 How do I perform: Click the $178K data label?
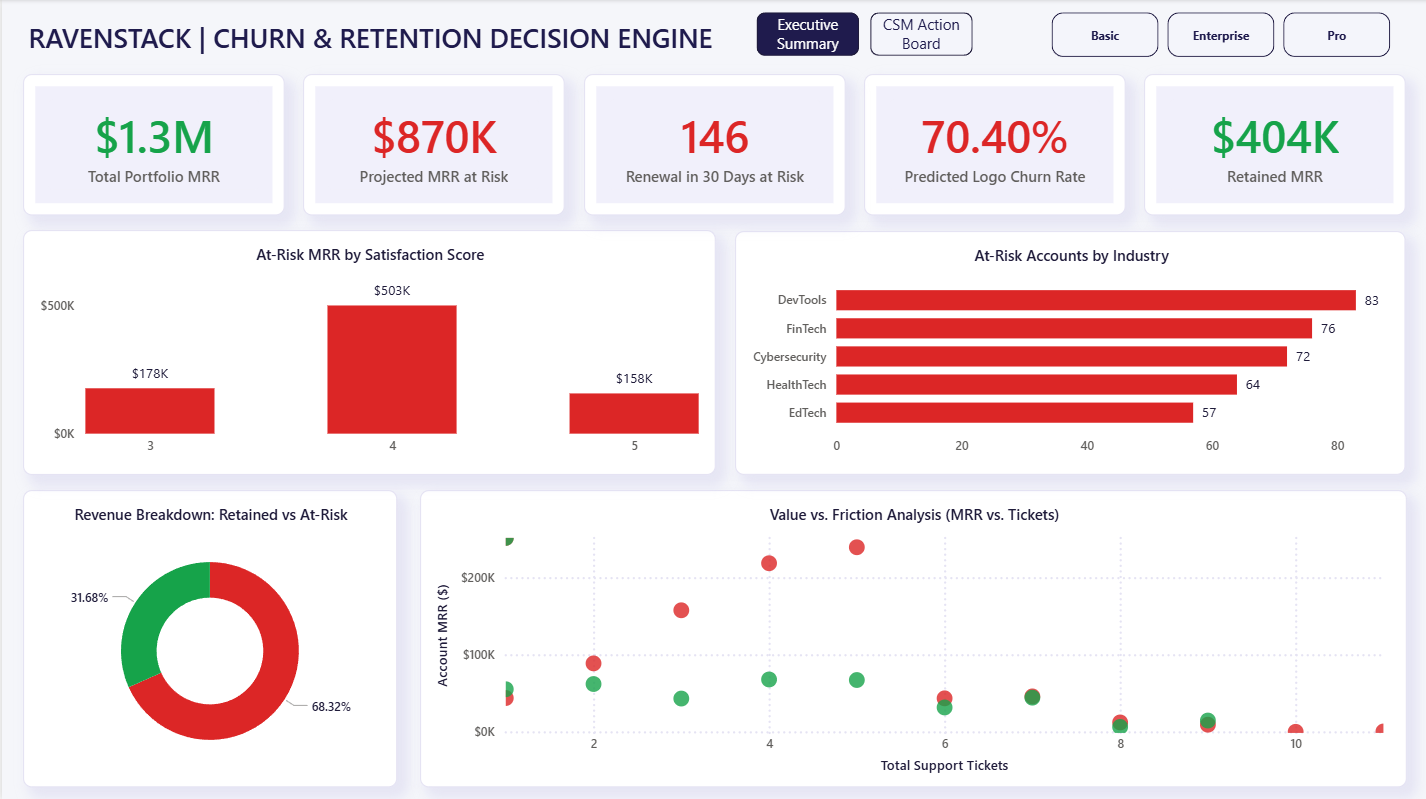pyautogui.click(x=150, y=373)
